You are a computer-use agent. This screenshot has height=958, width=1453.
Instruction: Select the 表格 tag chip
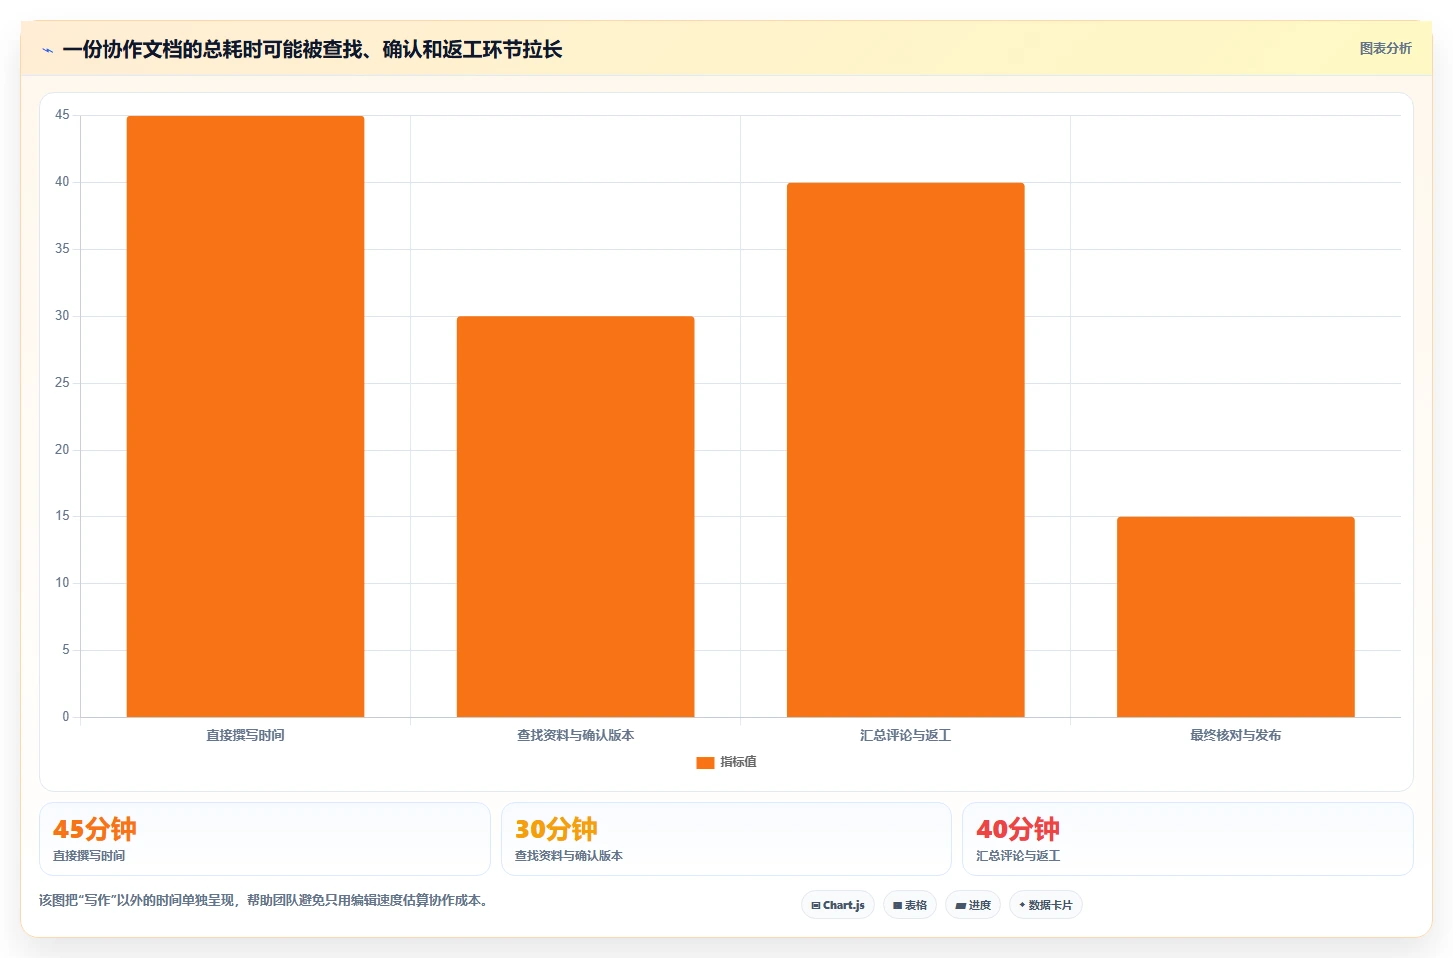coord(909,905)
